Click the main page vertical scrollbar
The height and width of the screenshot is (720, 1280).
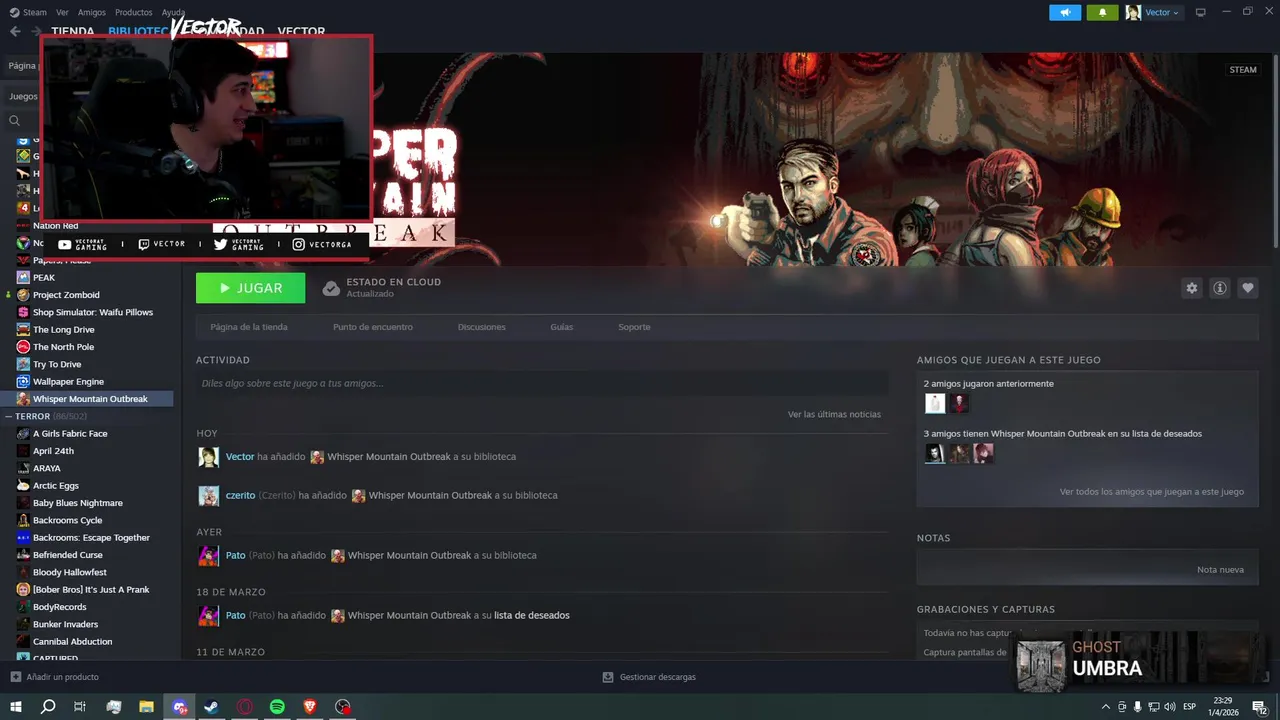1275,150
